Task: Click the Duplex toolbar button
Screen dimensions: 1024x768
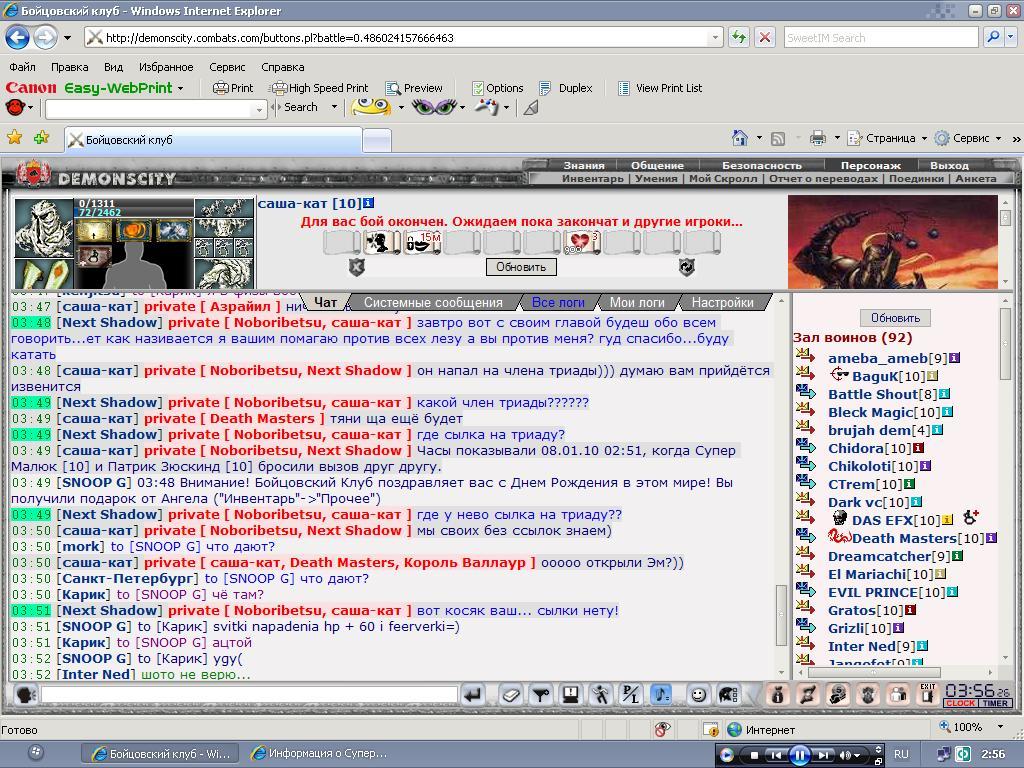Action: (x=566, y=88)
